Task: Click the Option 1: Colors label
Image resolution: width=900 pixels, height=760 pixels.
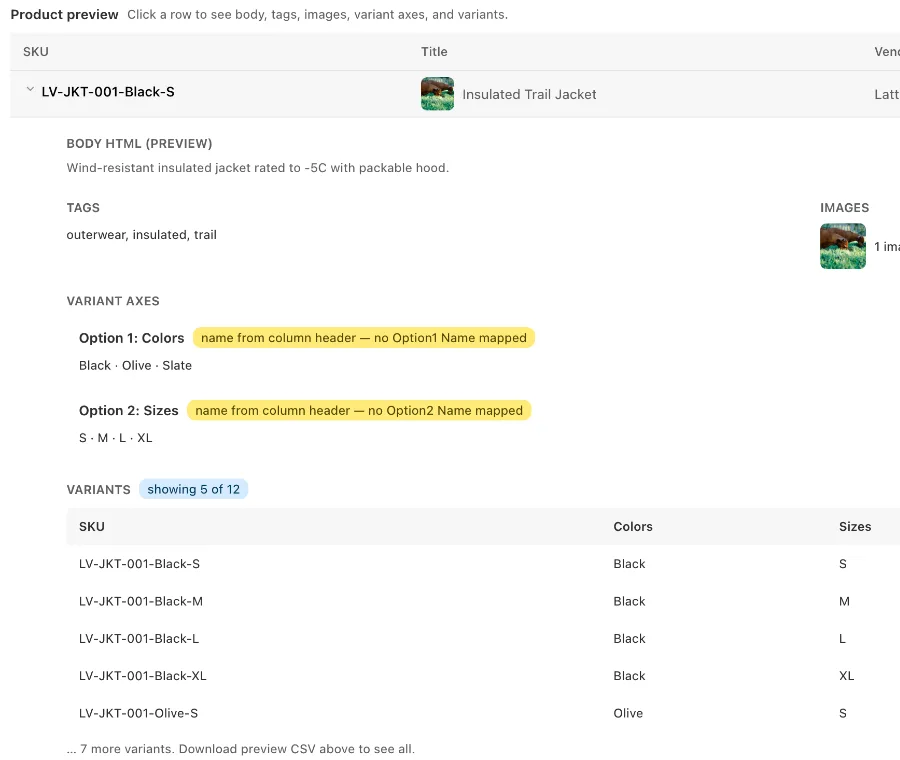Action: pos(131,338)
